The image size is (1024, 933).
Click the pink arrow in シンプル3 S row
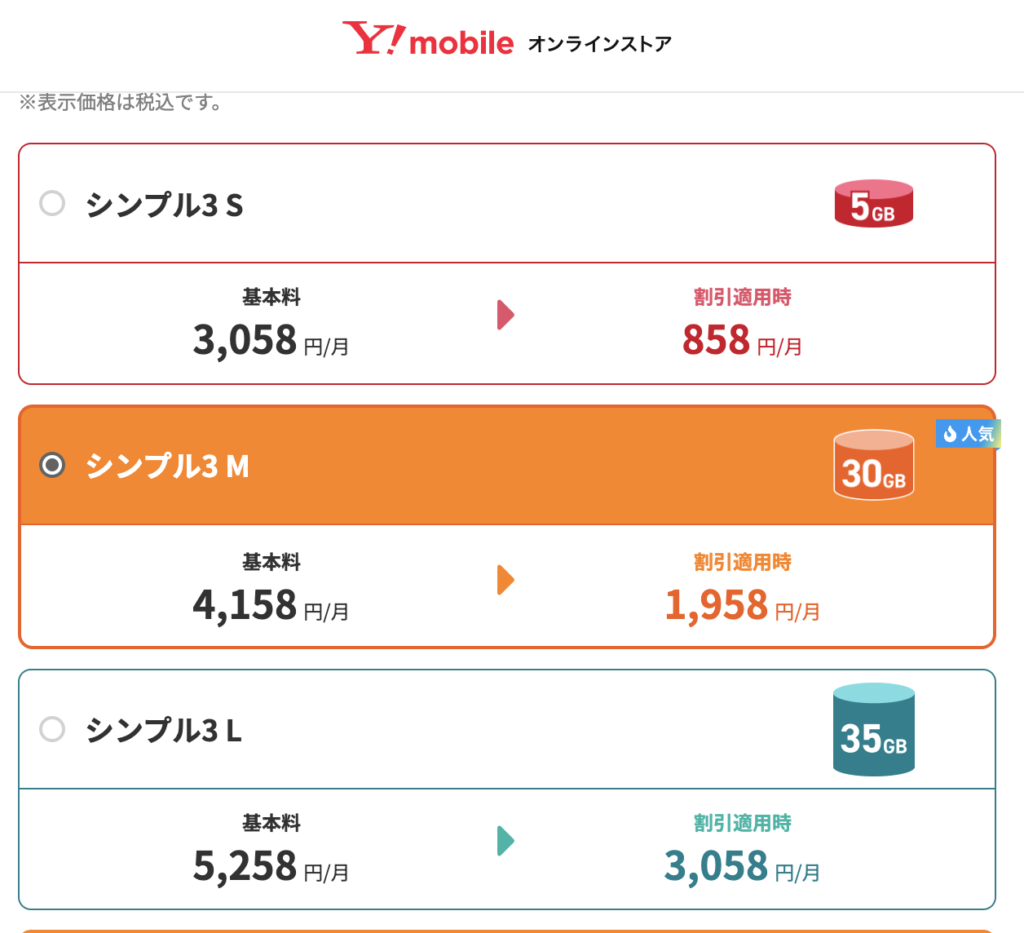coord(505,315)
